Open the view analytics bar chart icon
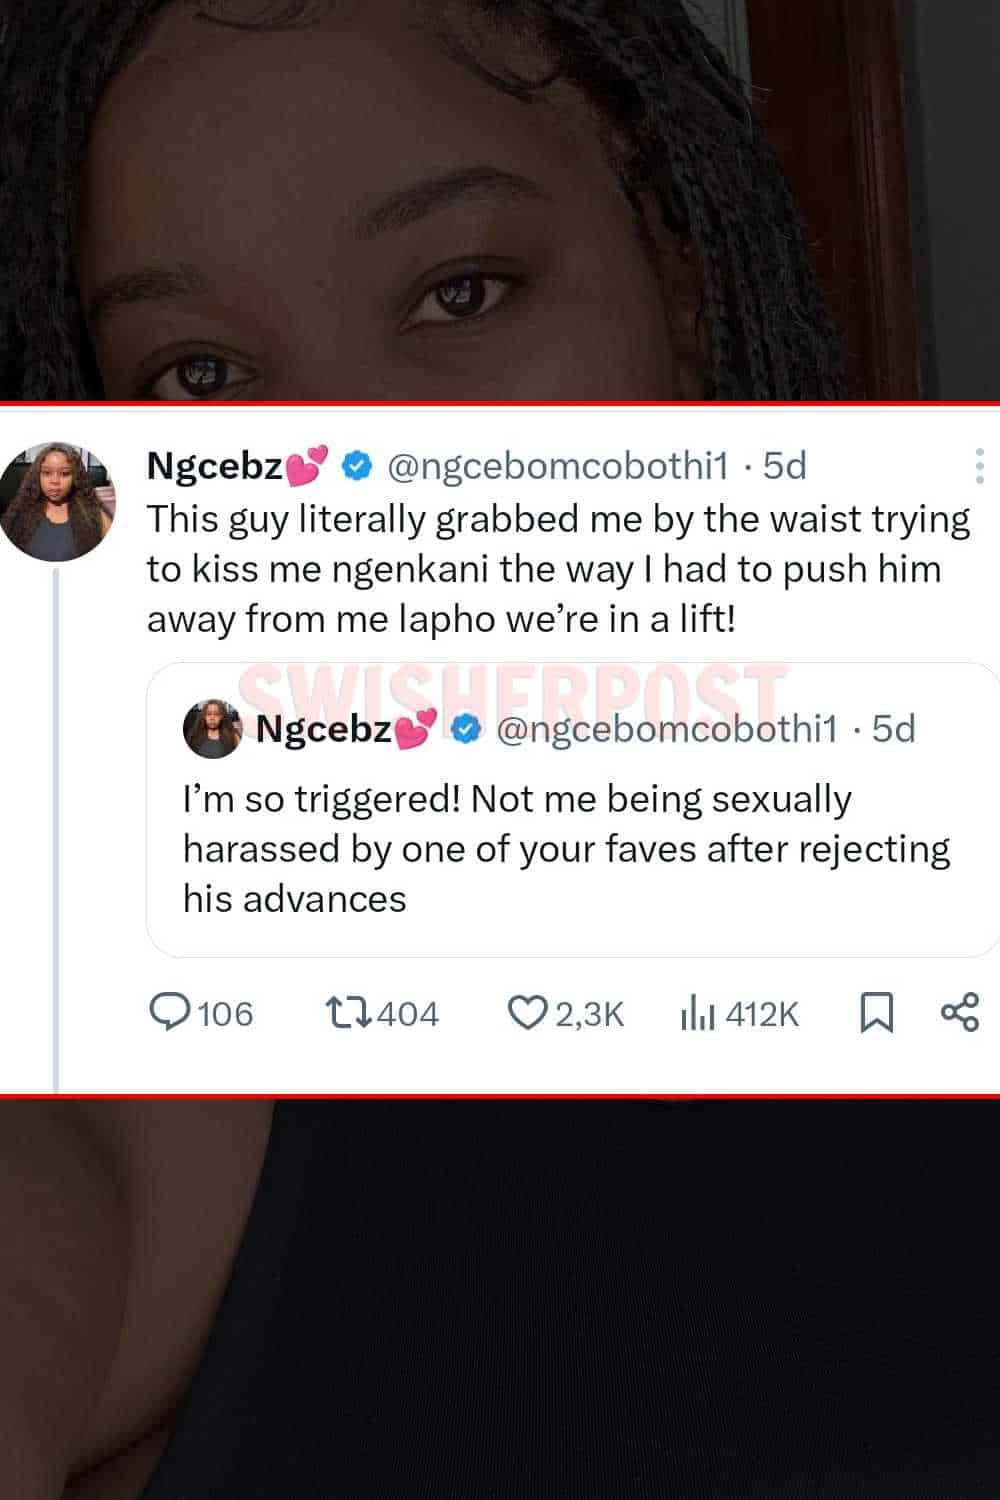Image resolution: width=1000 pixels, height=1500 pixels. point(697,1013)
